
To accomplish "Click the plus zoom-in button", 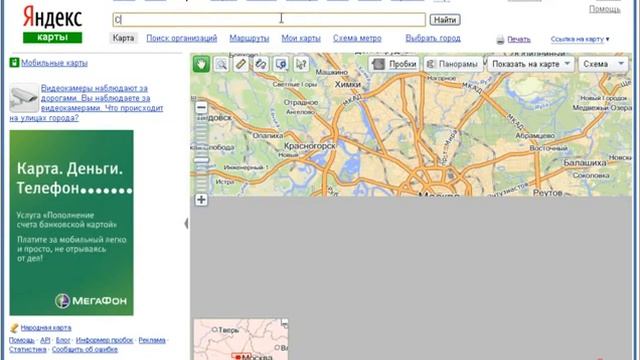I will point(201,200).
